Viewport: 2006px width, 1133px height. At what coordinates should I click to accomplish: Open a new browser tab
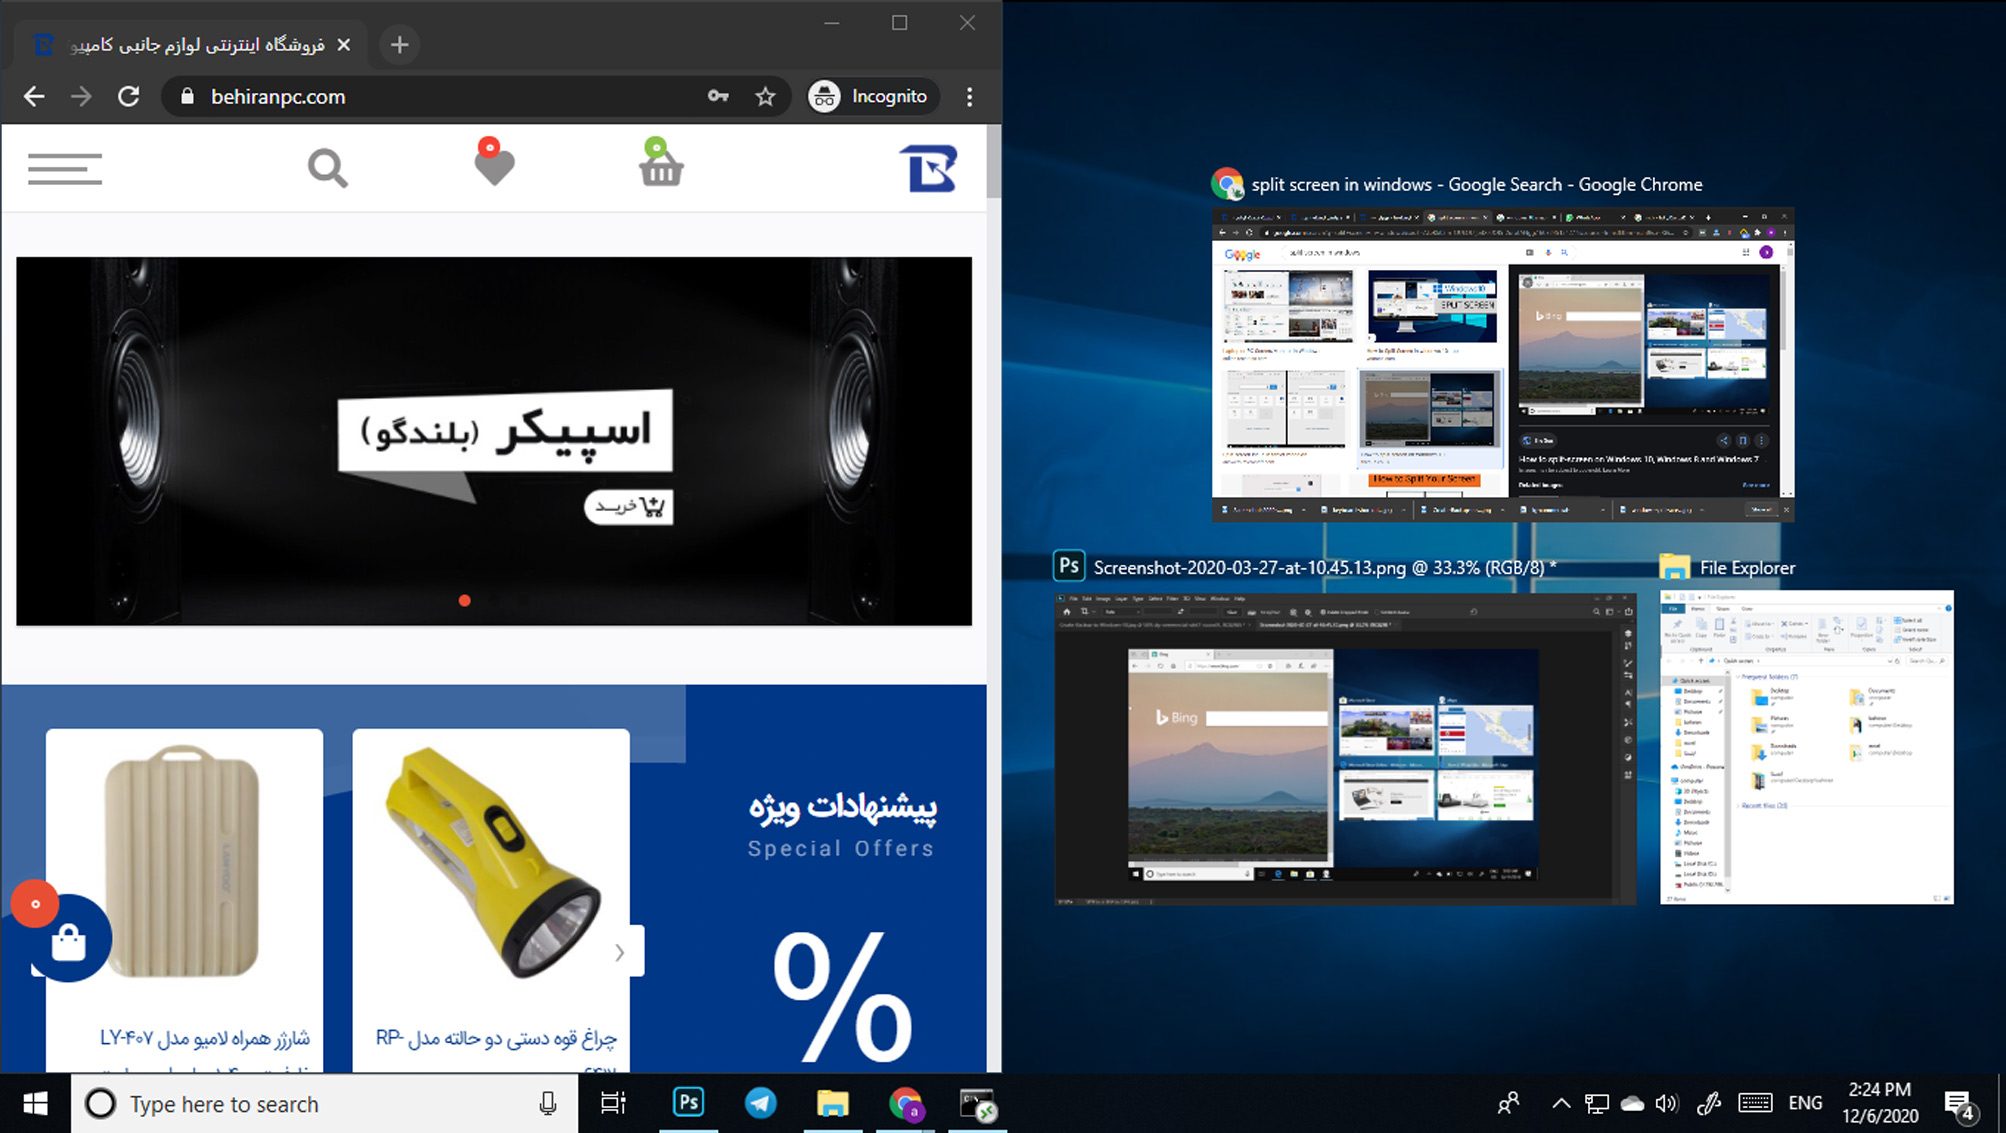[399, 44]
